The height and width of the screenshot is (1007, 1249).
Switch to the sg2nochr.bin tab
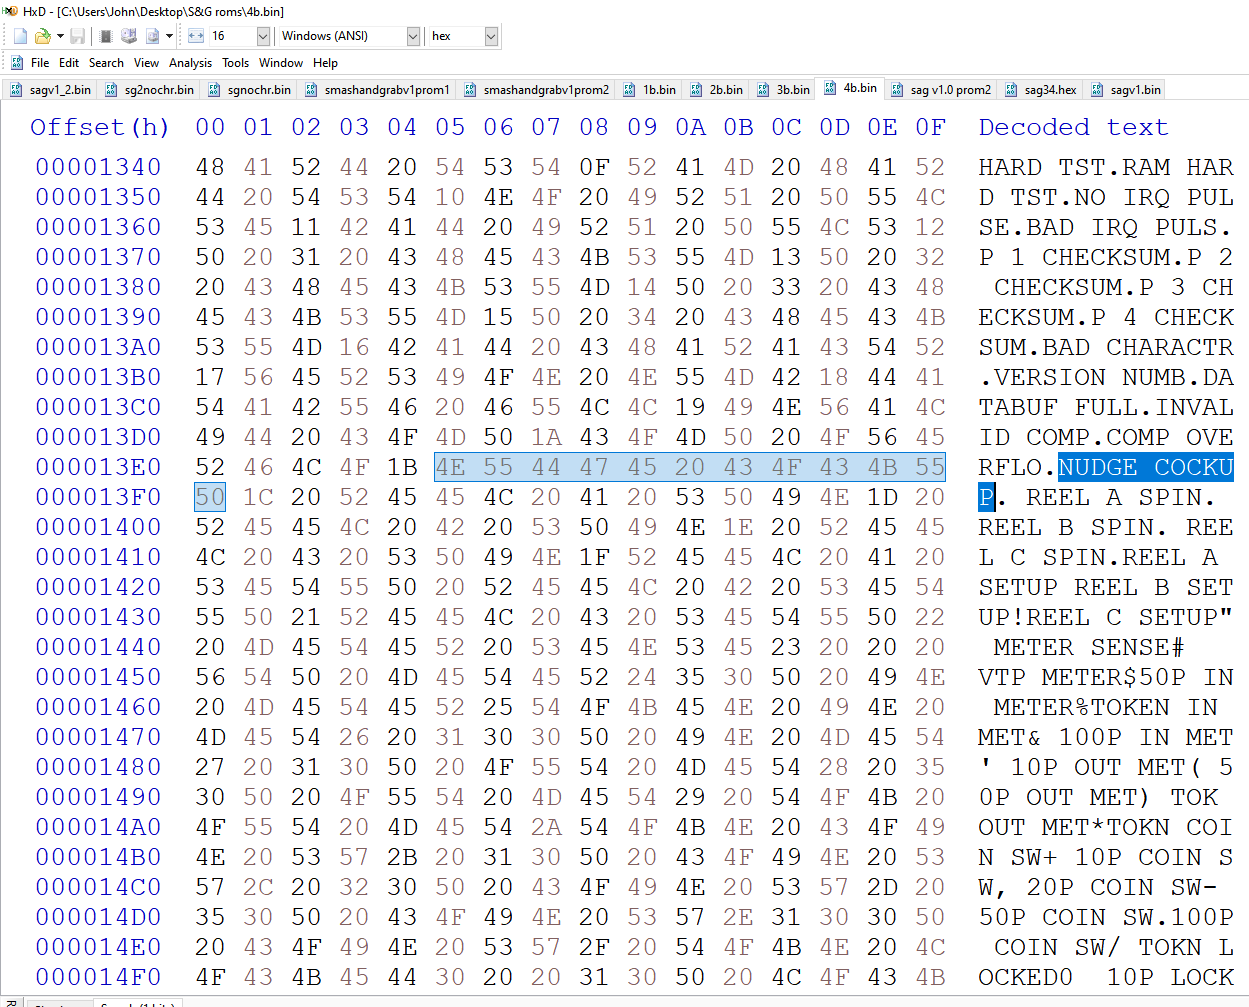pos(149,89)
